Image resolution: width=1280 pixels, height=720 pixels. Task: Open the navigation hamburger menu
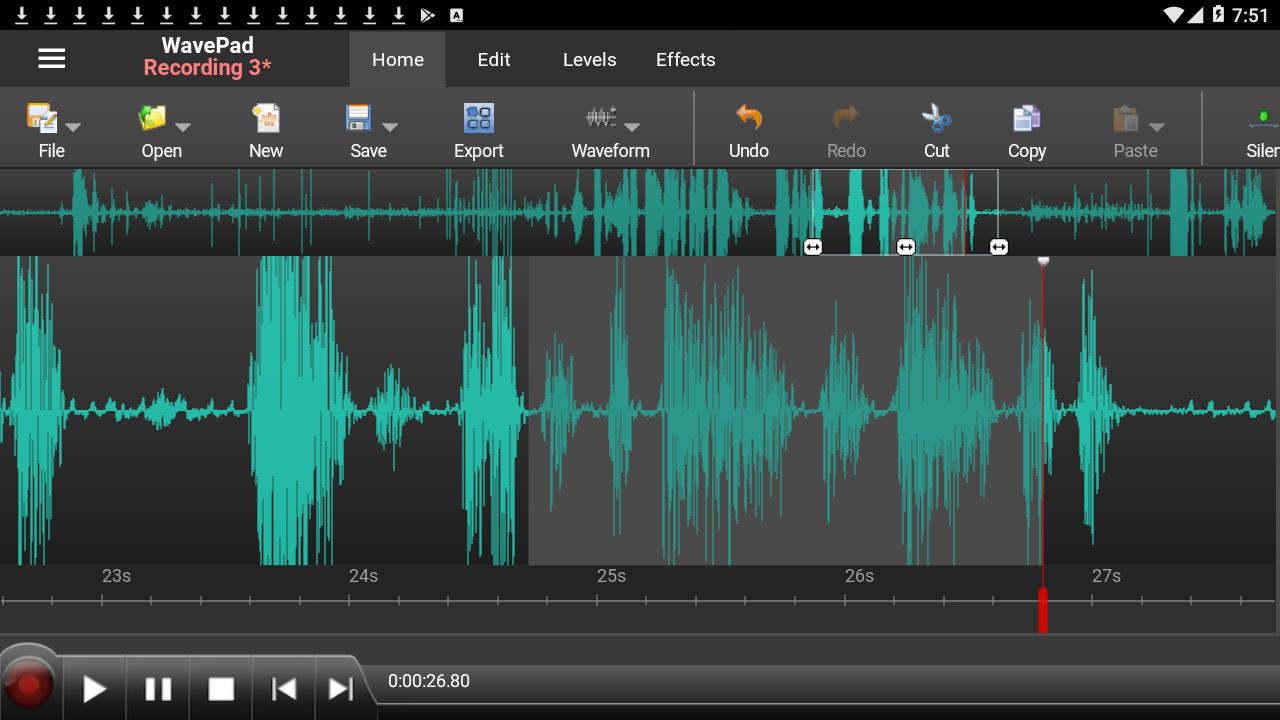coord(51,58)
